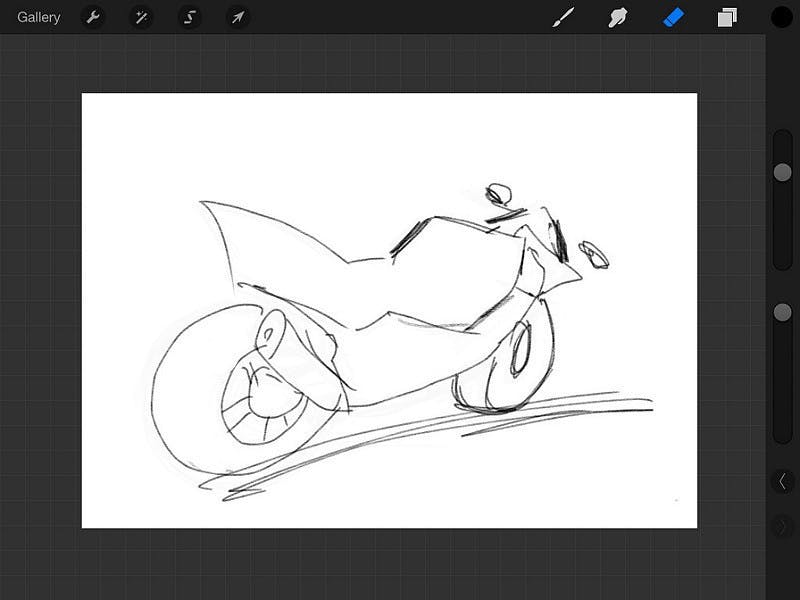Screen dimensions: 800x600
Task: Activate the Selection tool
Action: coord(189,17)
